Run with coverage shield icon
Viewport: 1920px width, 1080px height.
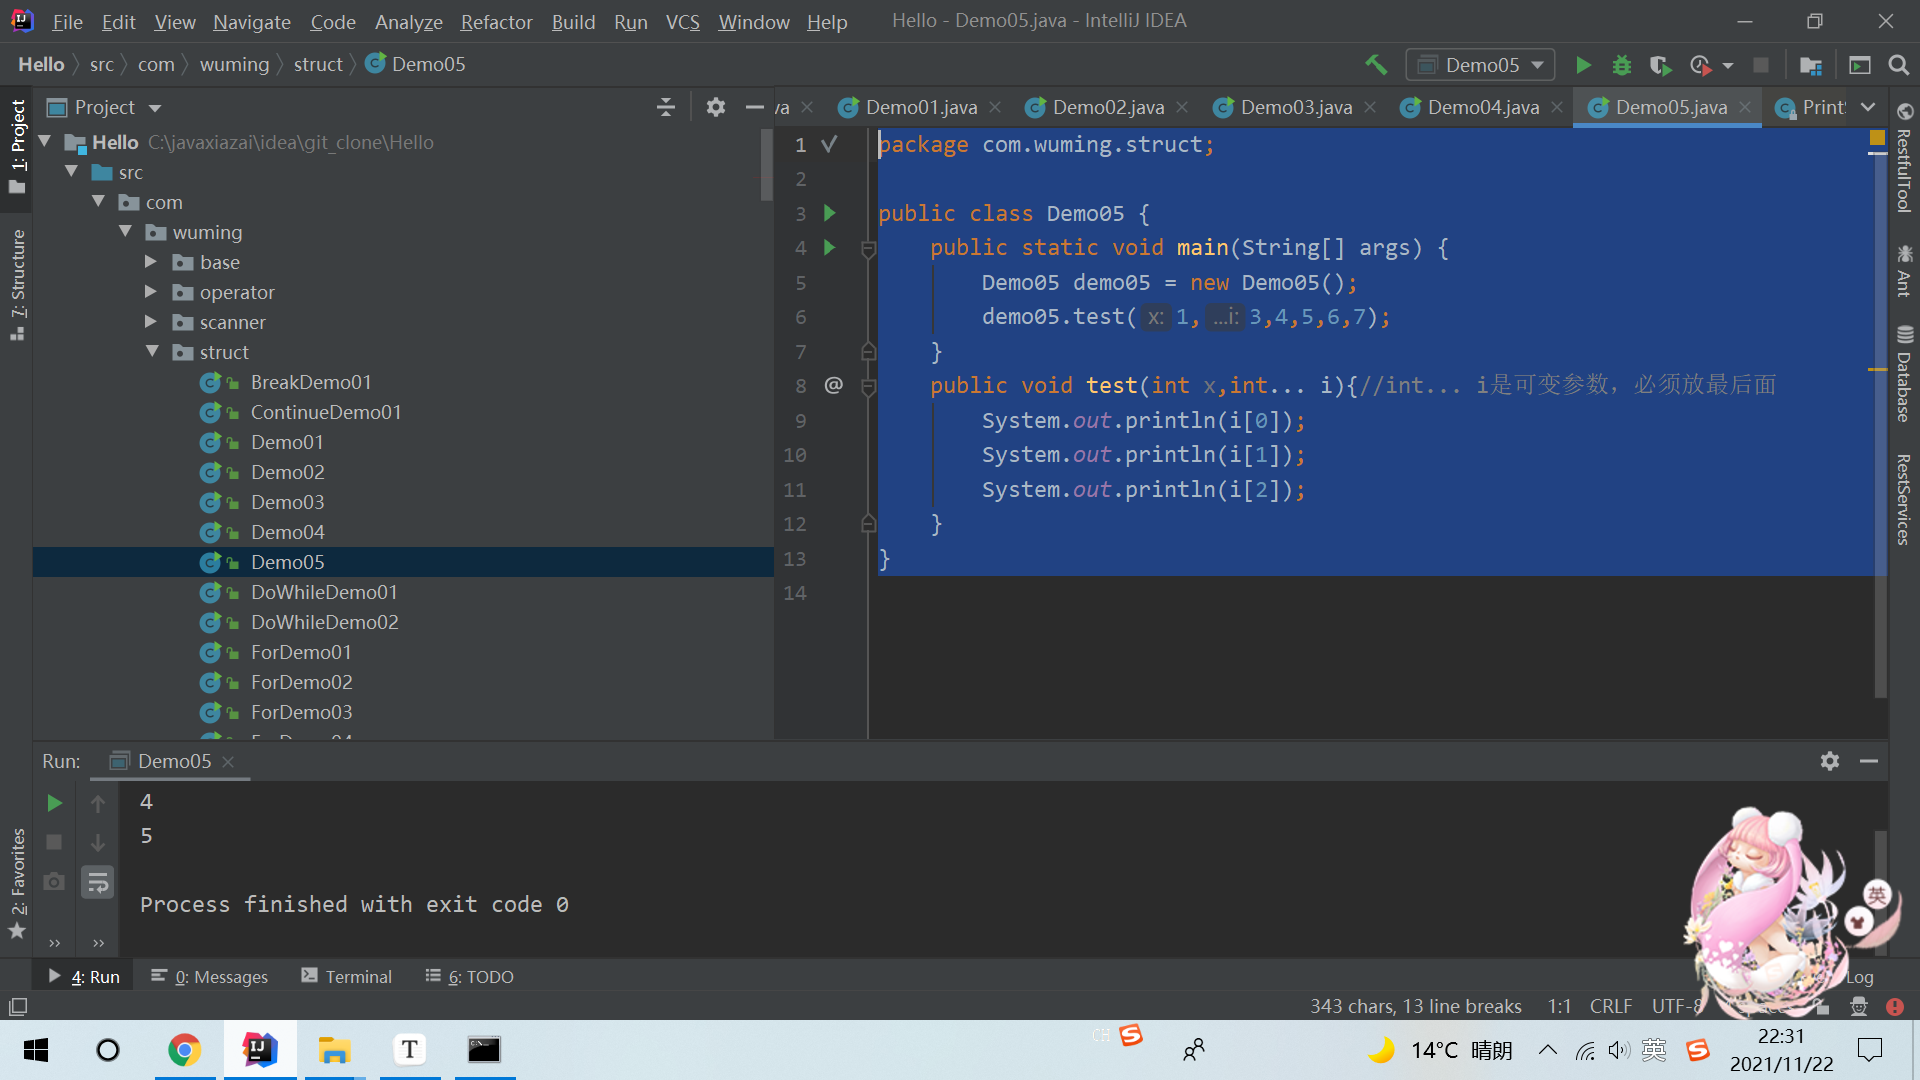coord(1660,65)
